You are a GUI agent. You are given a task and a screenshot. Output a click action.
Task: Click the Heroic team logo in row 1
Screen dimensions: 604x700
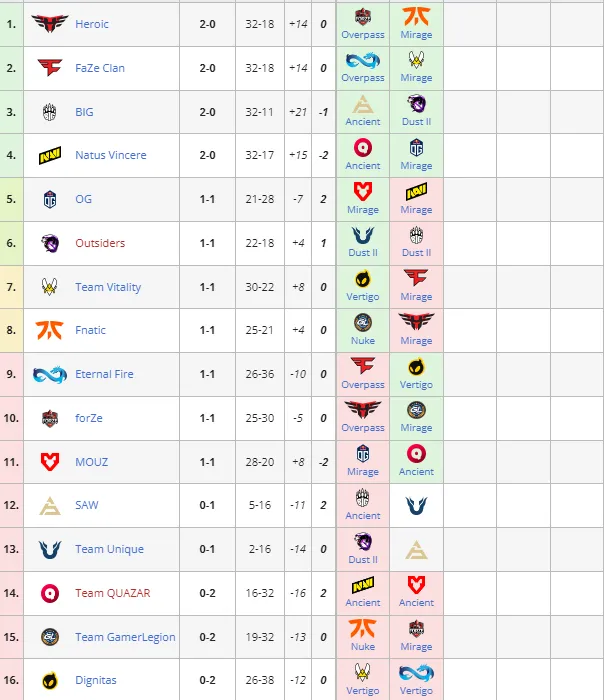click(x=50, y=24)
